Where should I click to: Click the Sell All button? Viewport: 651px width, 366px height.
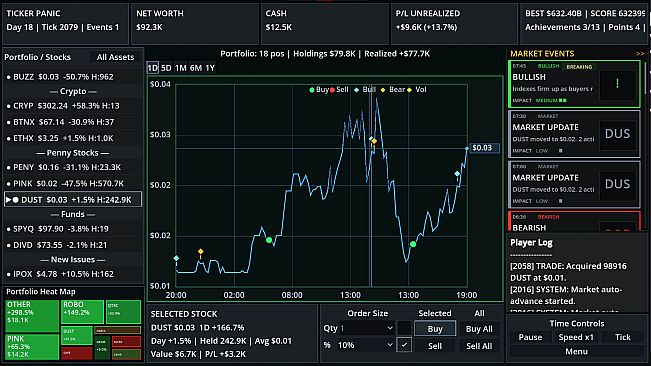pos(479,346)
